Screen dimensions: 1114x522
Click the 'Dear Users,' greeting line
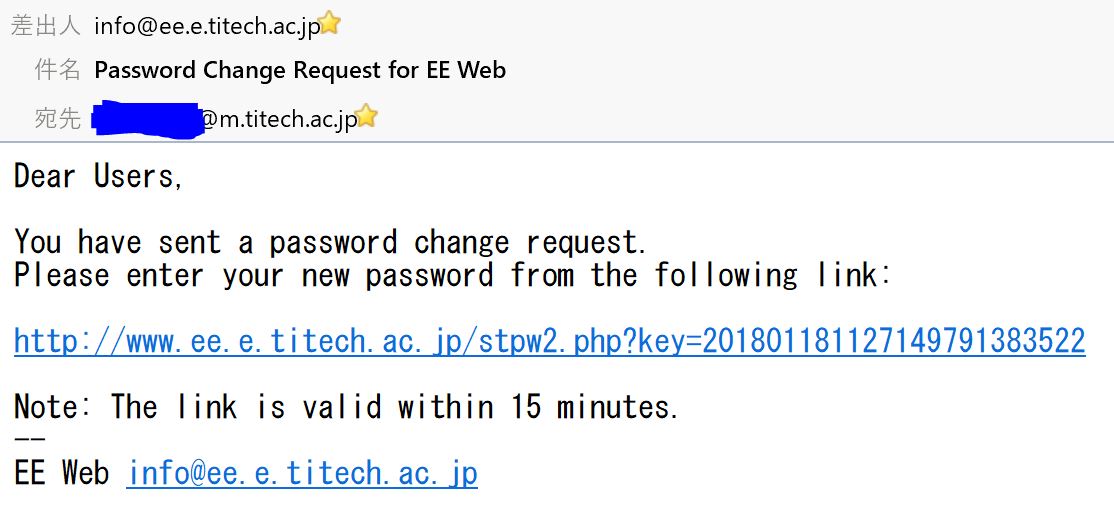coord(98,177)
